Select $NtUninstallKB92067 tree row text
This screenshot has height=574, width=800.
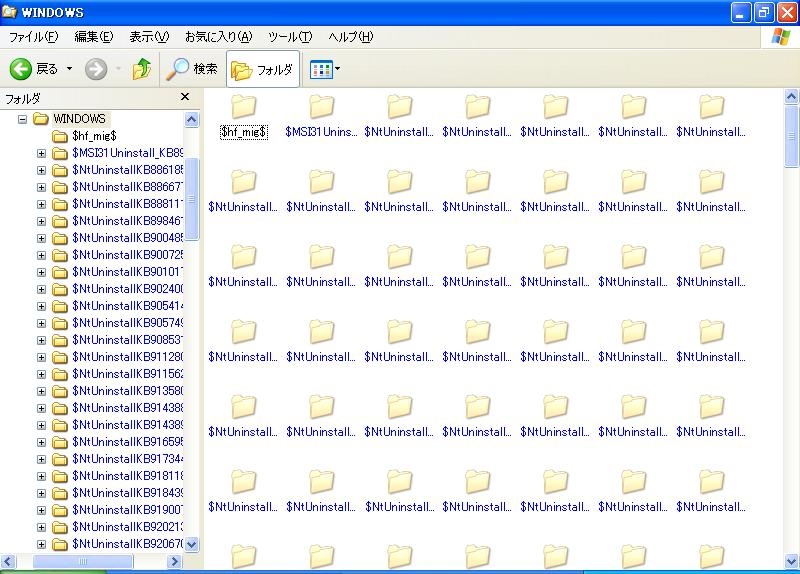(x=128, y=544)
